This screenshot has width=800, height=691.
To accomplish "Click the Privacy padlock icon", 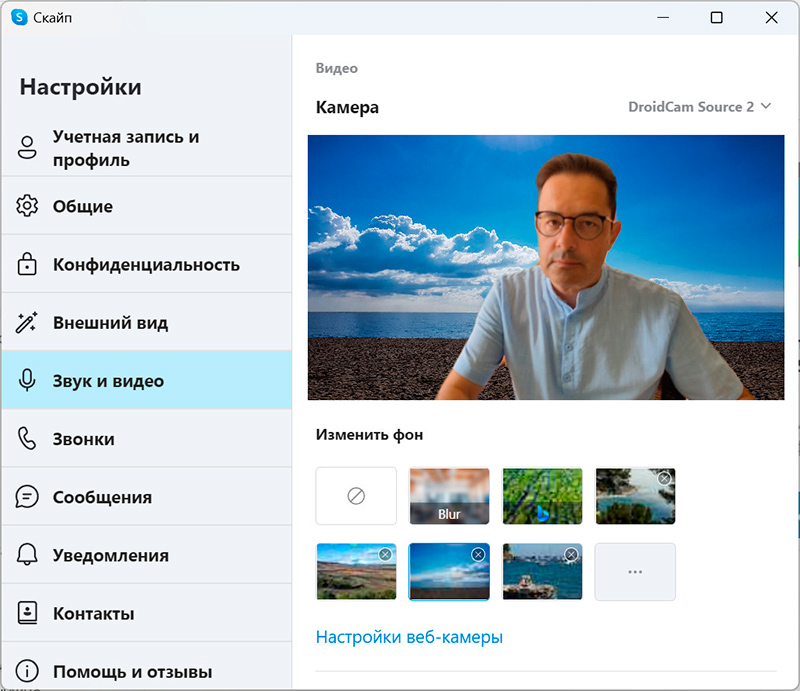I will [27, 265].
